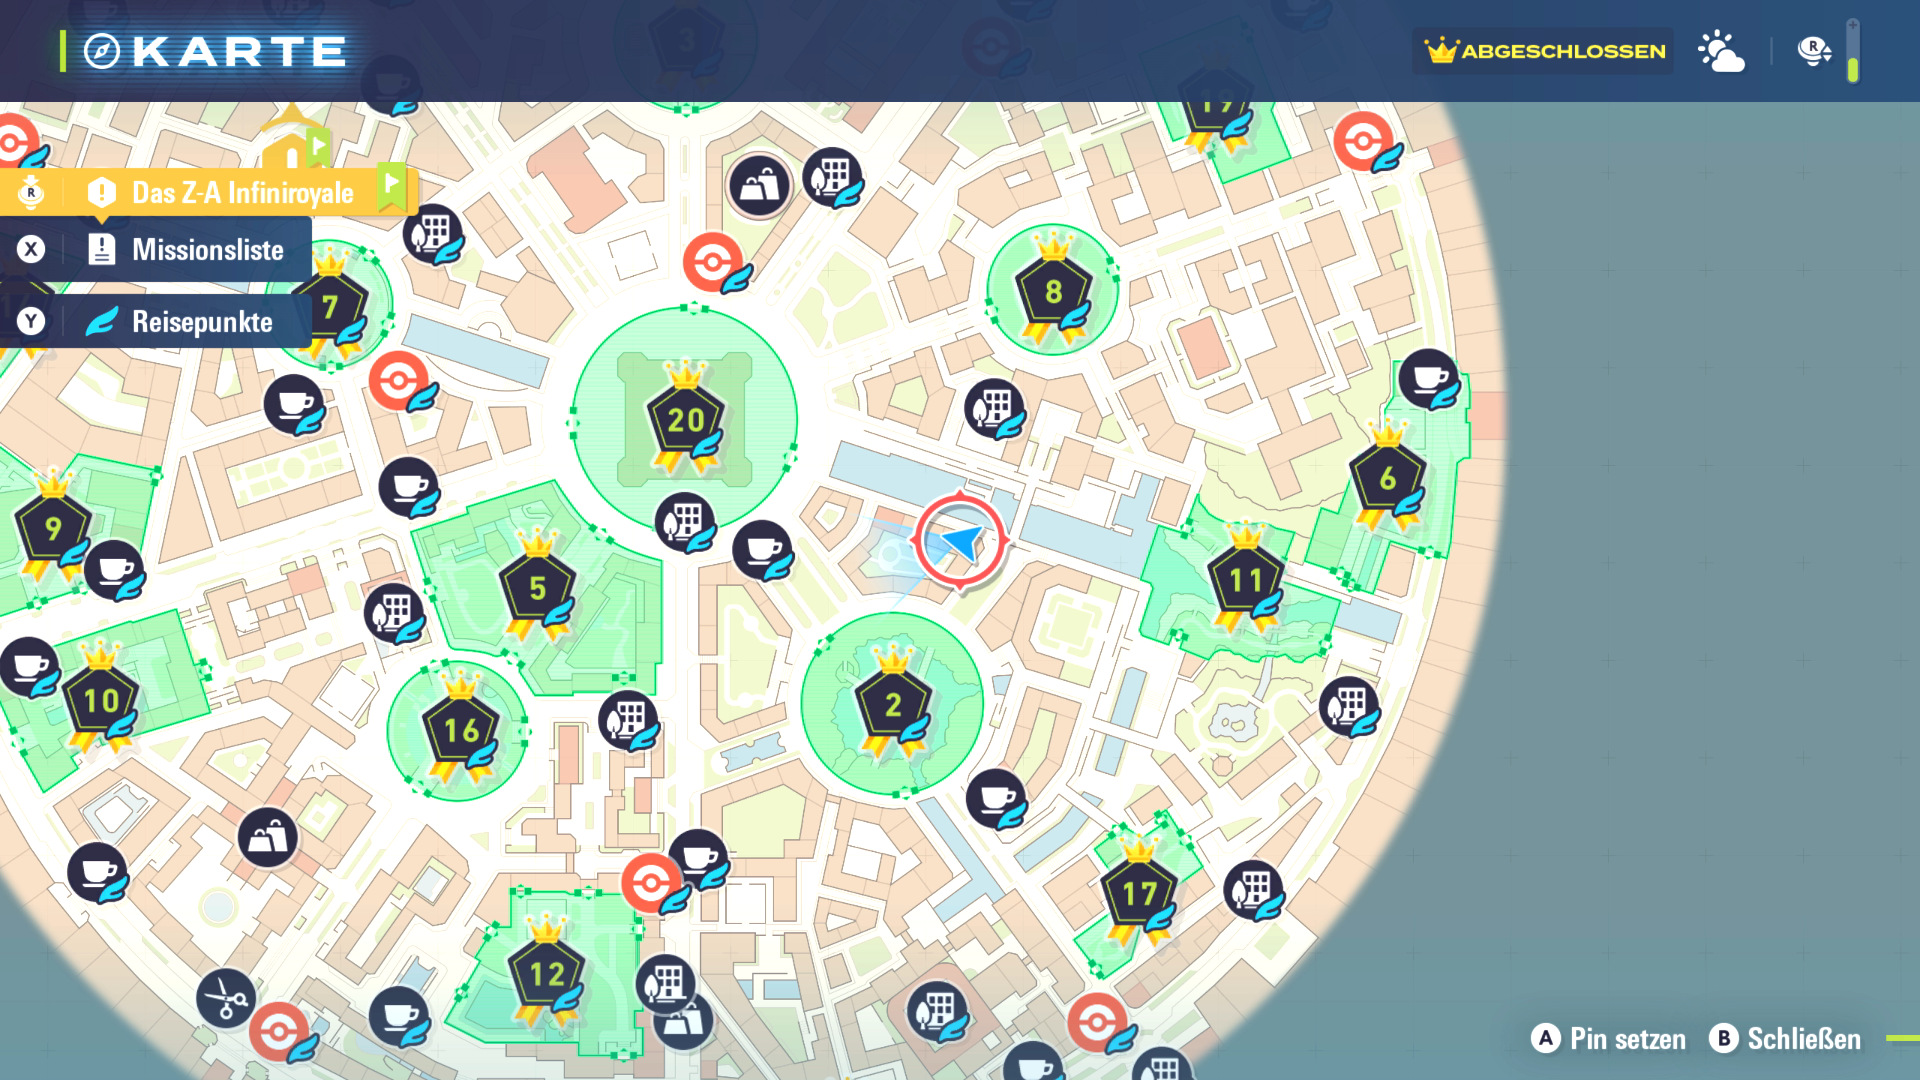The height and width of the screenshot is (1080, 1920).
Task: Click the shopping bag store icon at top
Action: coord(760,185)
